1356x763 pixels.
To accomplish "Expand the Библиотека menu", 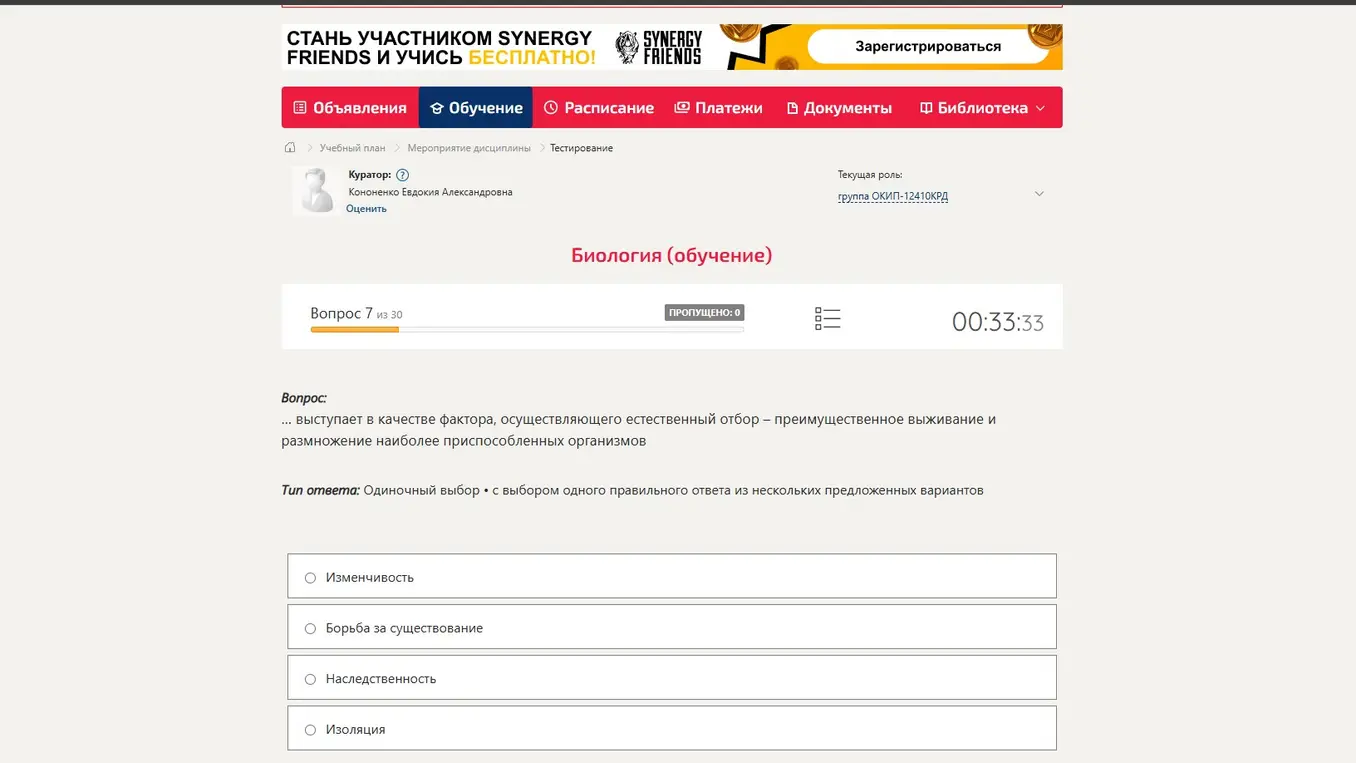I will click(982, 108).
